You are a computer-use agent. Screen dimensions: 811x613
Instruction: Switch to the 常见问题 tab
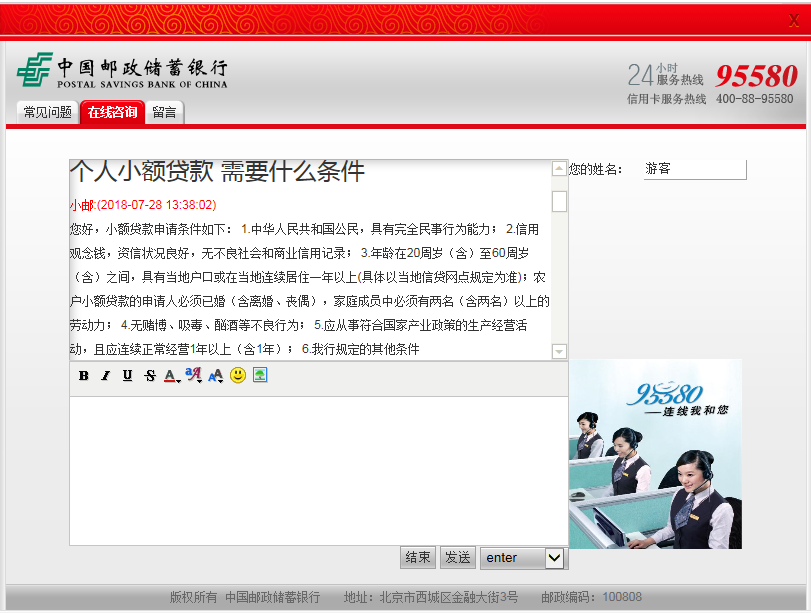point(48,112)
